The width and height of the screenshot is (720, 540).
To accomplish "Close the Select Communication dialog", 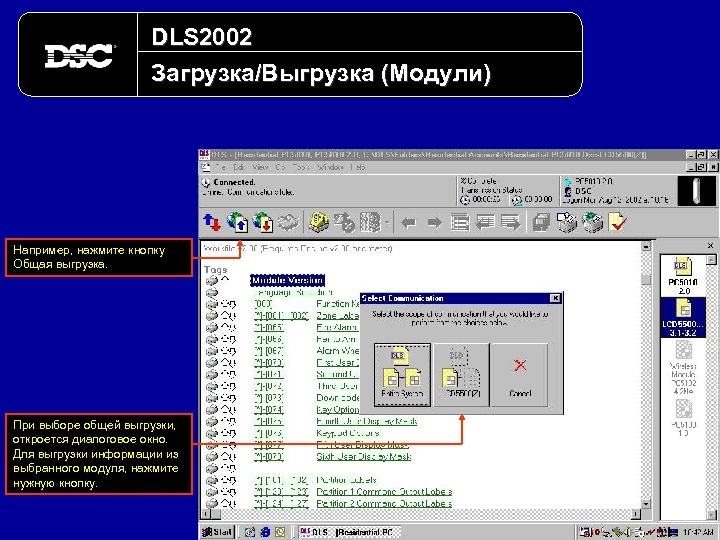I will tap(555, 298).
